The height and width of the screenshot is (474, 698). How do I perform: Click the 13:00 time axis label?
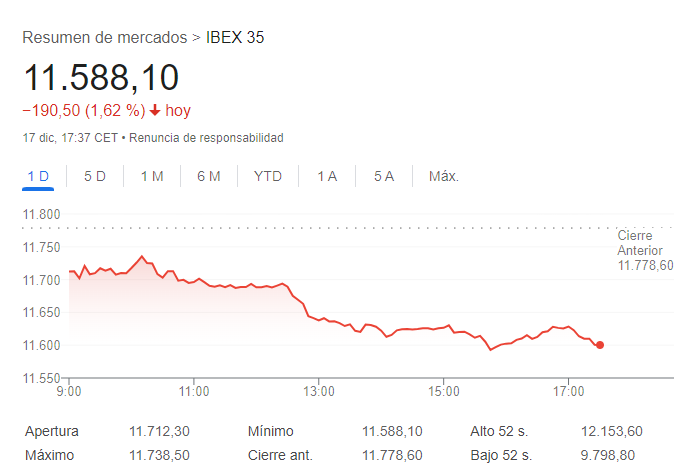click(319, 389)
